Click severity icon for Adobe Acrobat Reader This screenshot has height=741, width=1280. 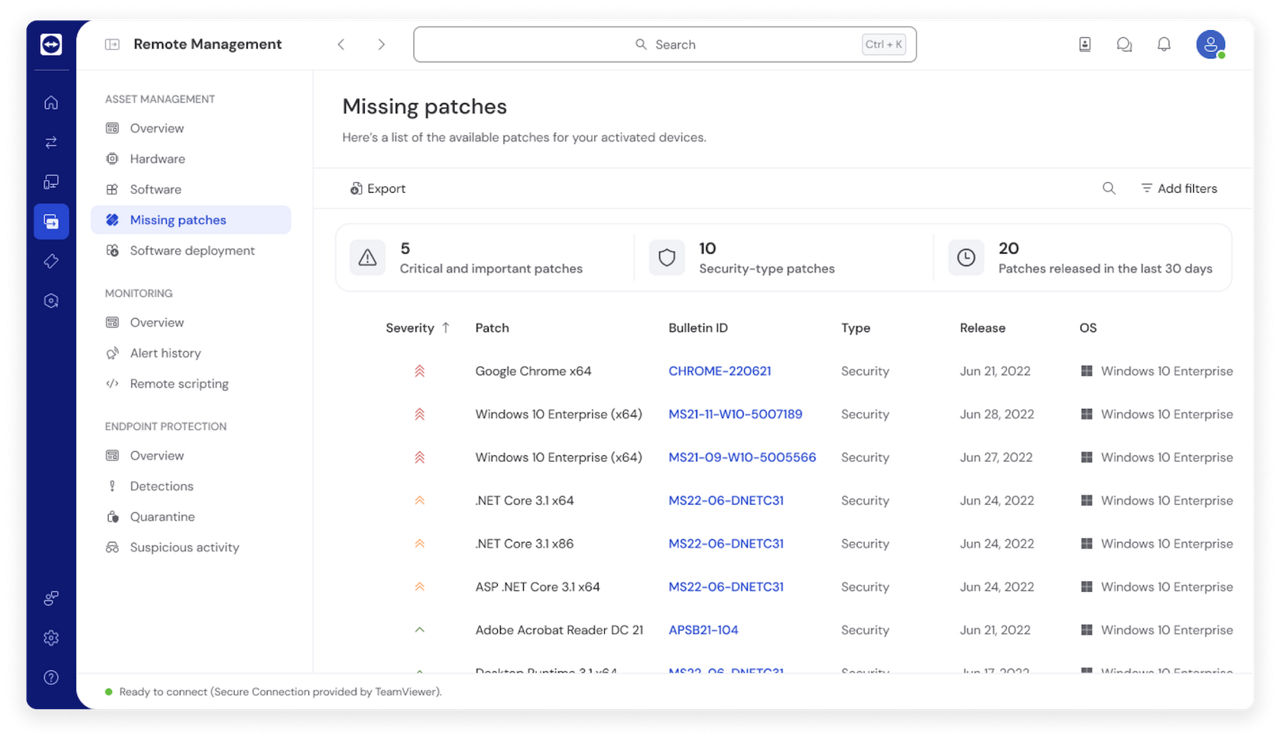pos(419,630)
